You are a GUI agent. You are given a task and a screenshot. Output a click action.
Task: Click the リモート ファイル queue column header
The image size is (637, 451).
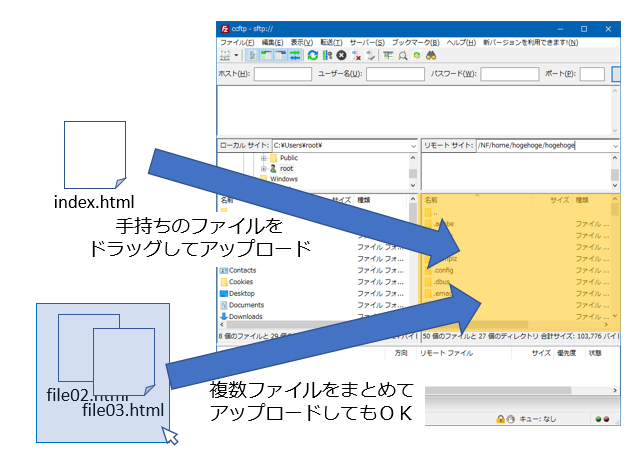[x=446, y=353]
